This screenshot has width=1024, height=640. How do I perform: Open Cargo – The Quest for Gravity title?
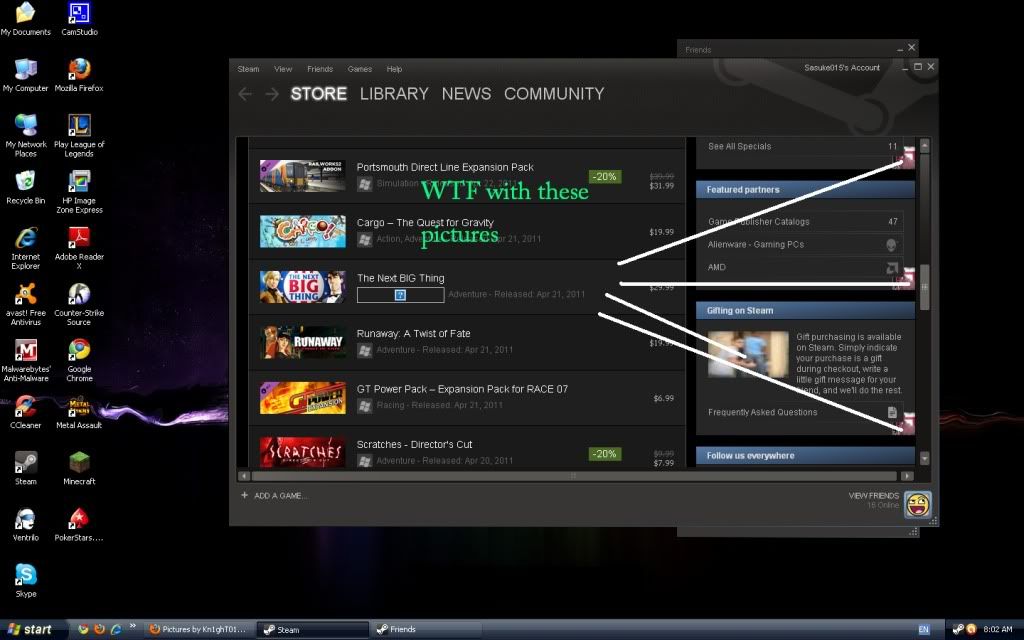tap(425, 223)
